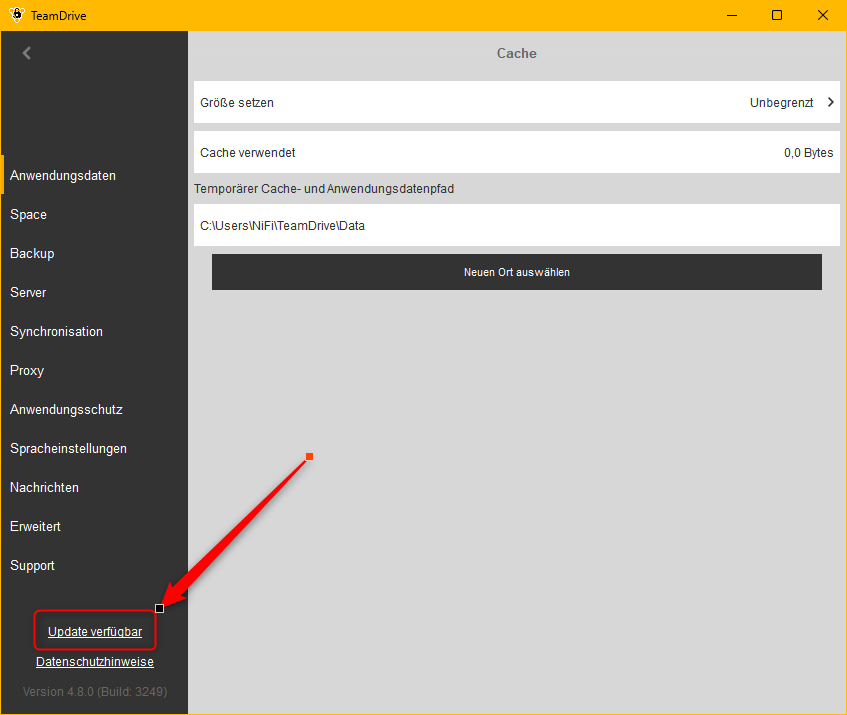The image size is (847, 715).
Task: Click the Cache page heading
Action: coord(517,53)
